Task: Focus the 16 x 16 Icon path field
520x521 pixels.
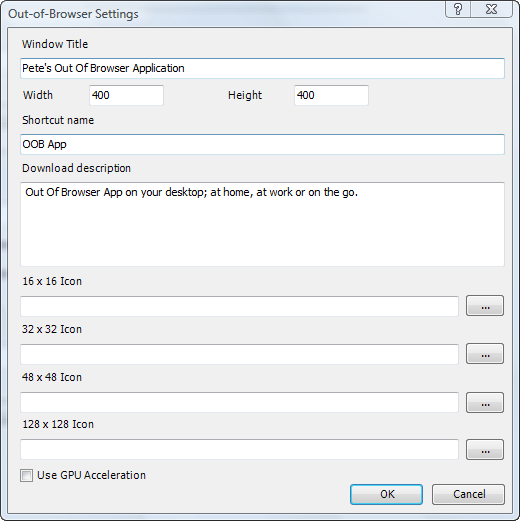Action: pos(239,306)
